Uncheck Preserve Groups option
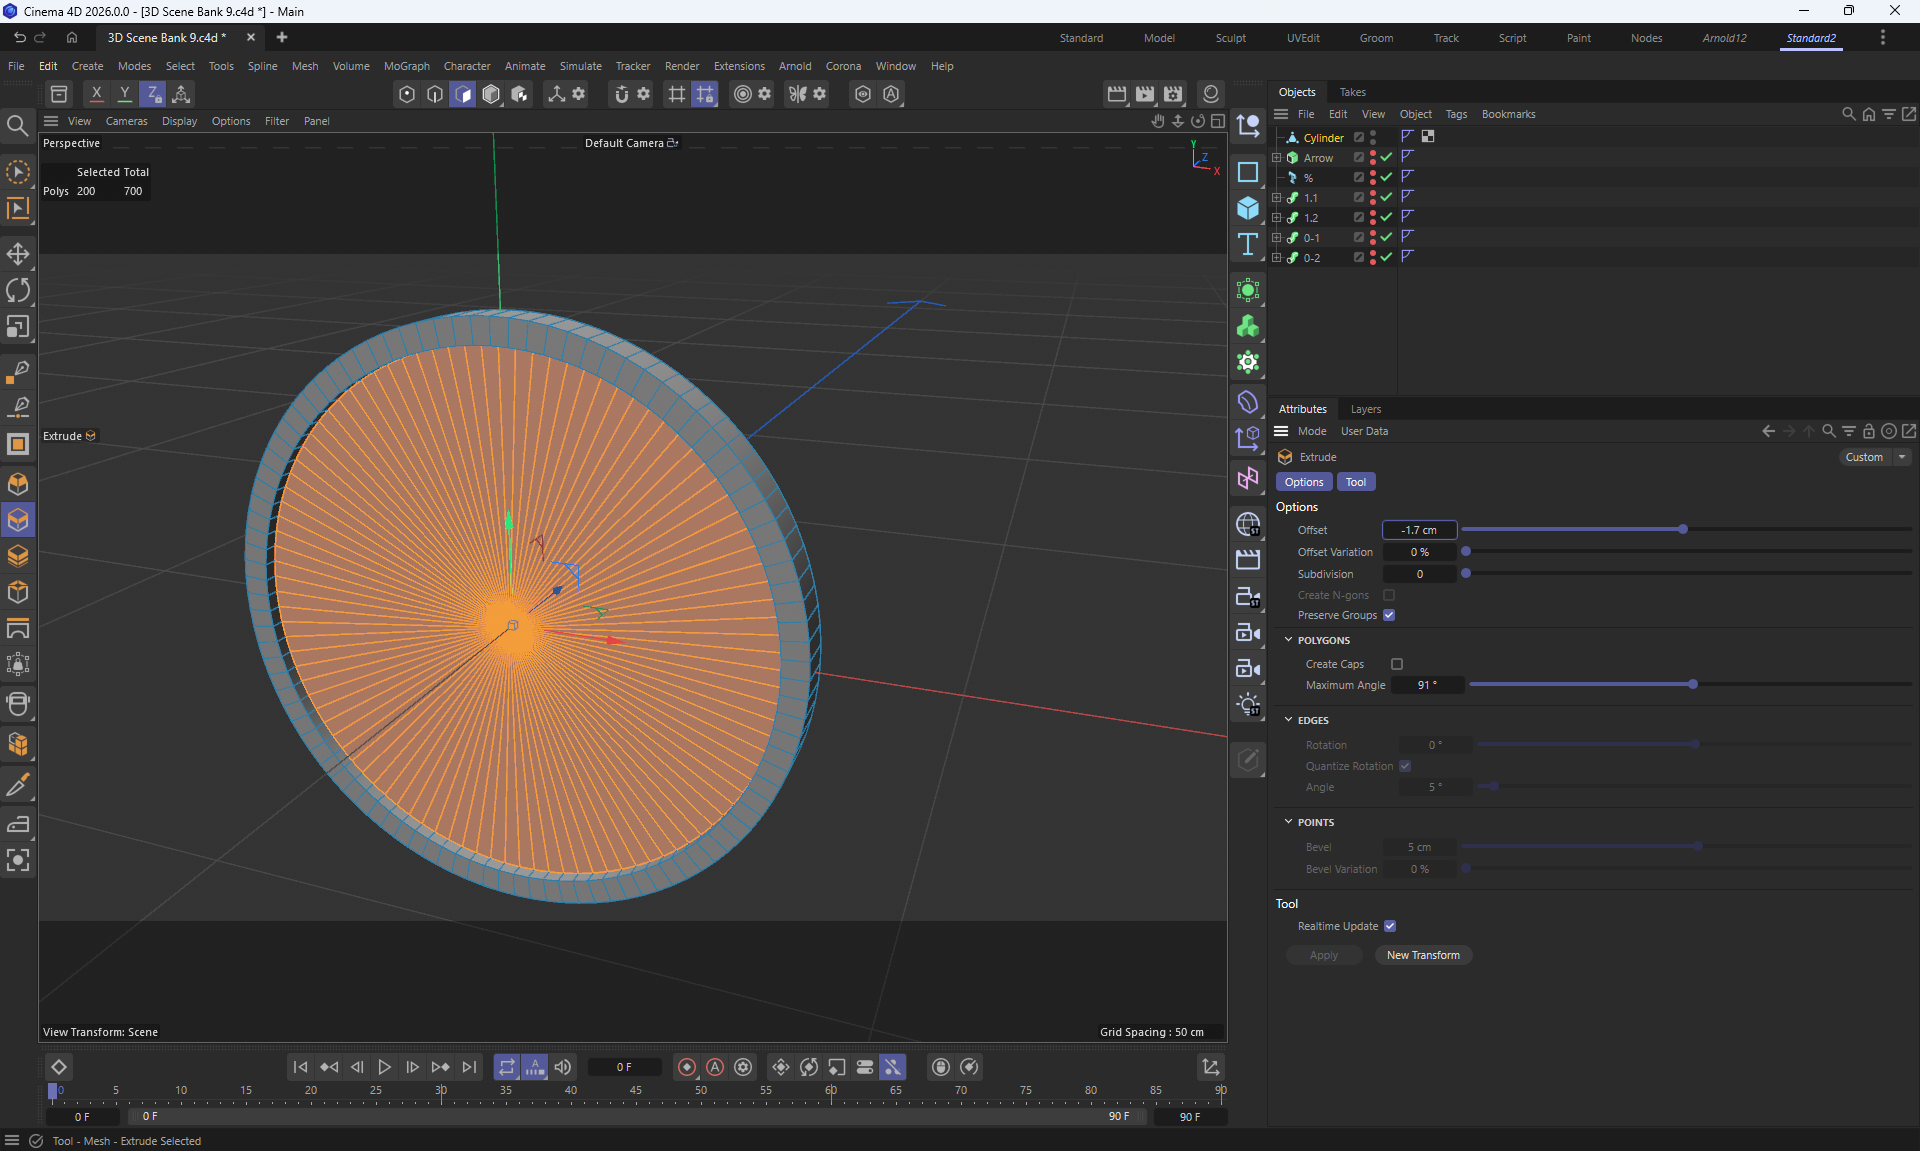 click(1389, 615)
